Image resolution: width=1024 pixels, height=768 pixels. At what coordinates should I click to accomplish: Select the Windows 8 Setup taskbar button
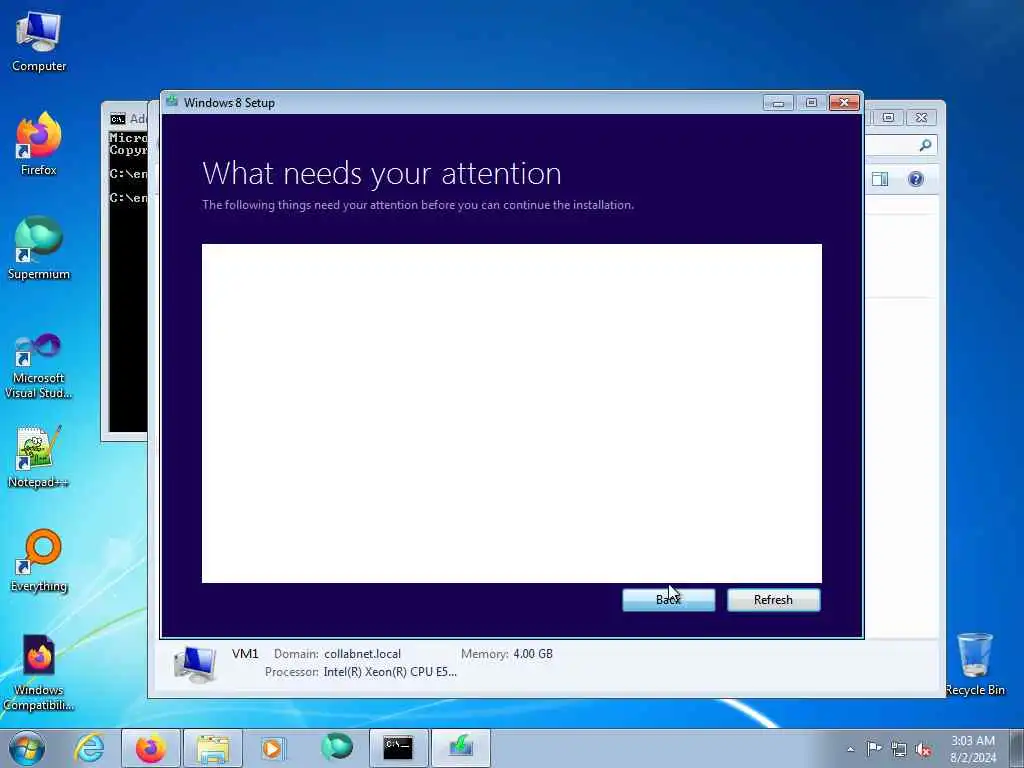click(x=460, y=748)
